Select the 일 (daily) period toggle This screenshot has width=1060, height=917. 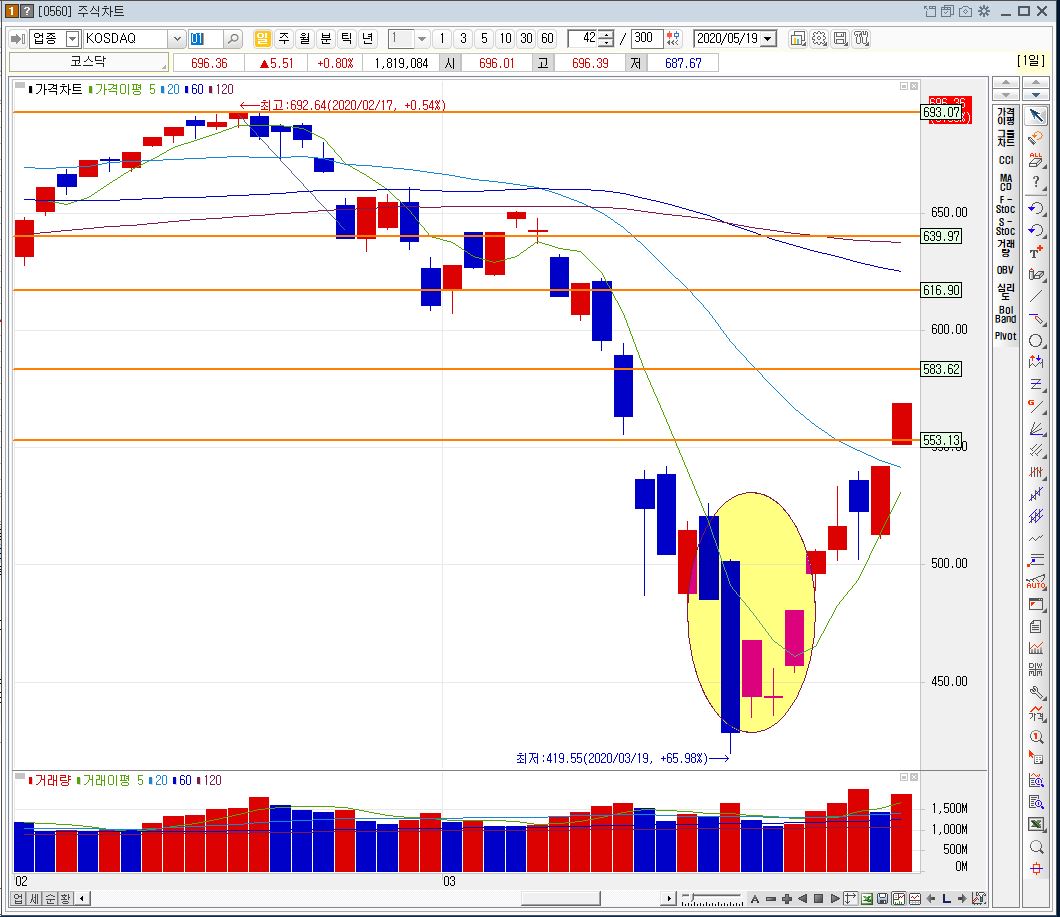pos(262,39)
